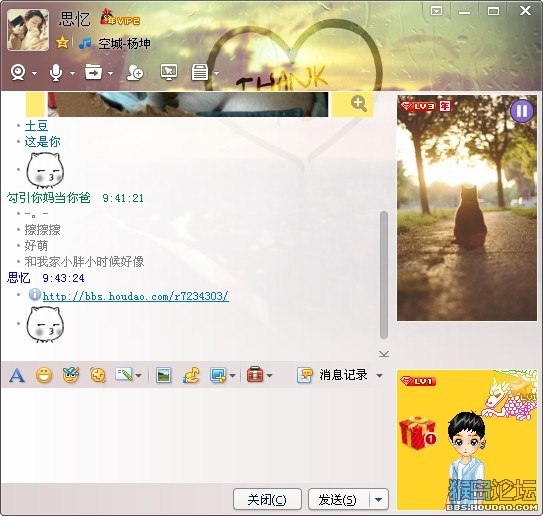
Task: Toggle the favorite star beside the music status
Action: click(x=62, y=43)
